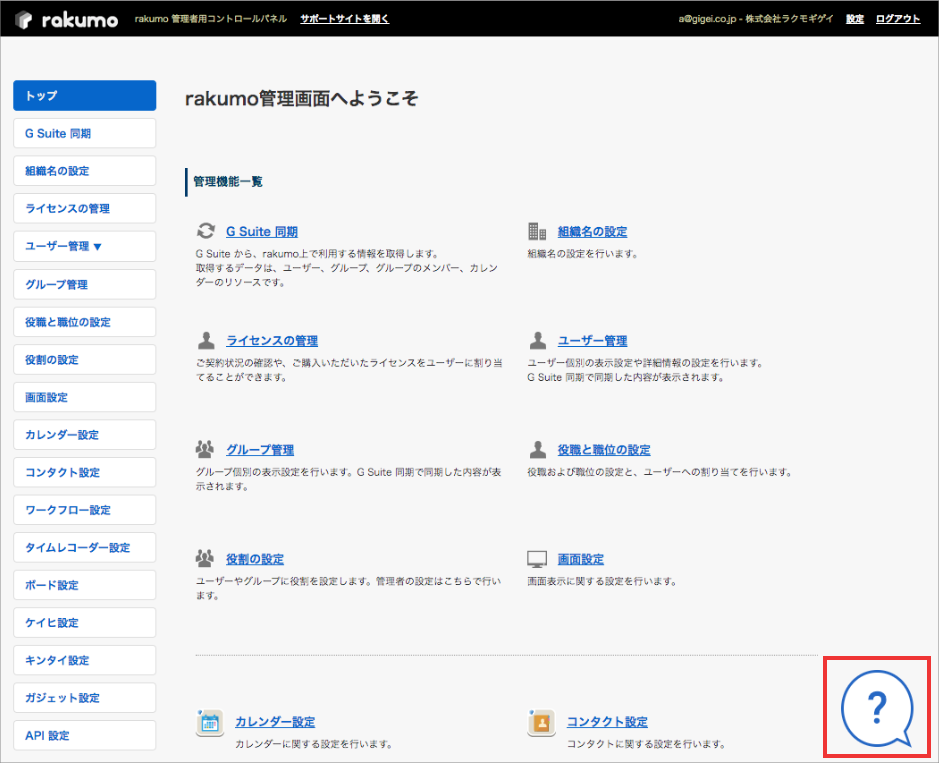Follow the ユーザー管理 link in main content
Image resolution: width=939 pixels, height=763 pixels.
pos(592,341)
